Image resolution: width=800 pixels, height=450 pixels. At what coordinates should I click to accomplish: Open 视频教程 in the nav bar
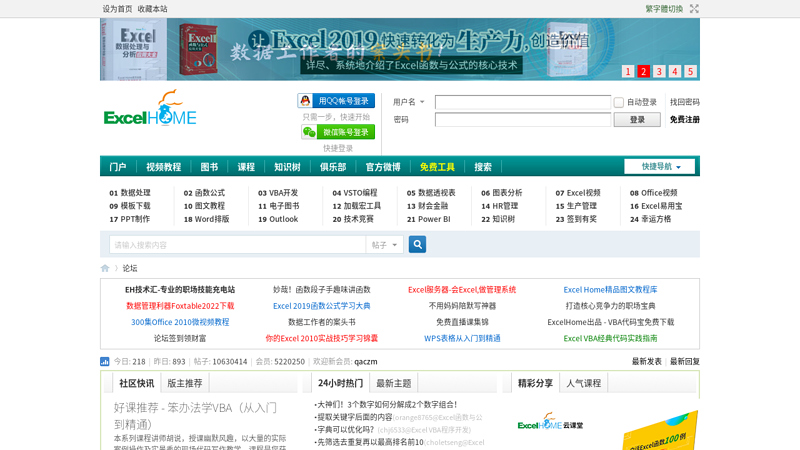tap(163, 167)
